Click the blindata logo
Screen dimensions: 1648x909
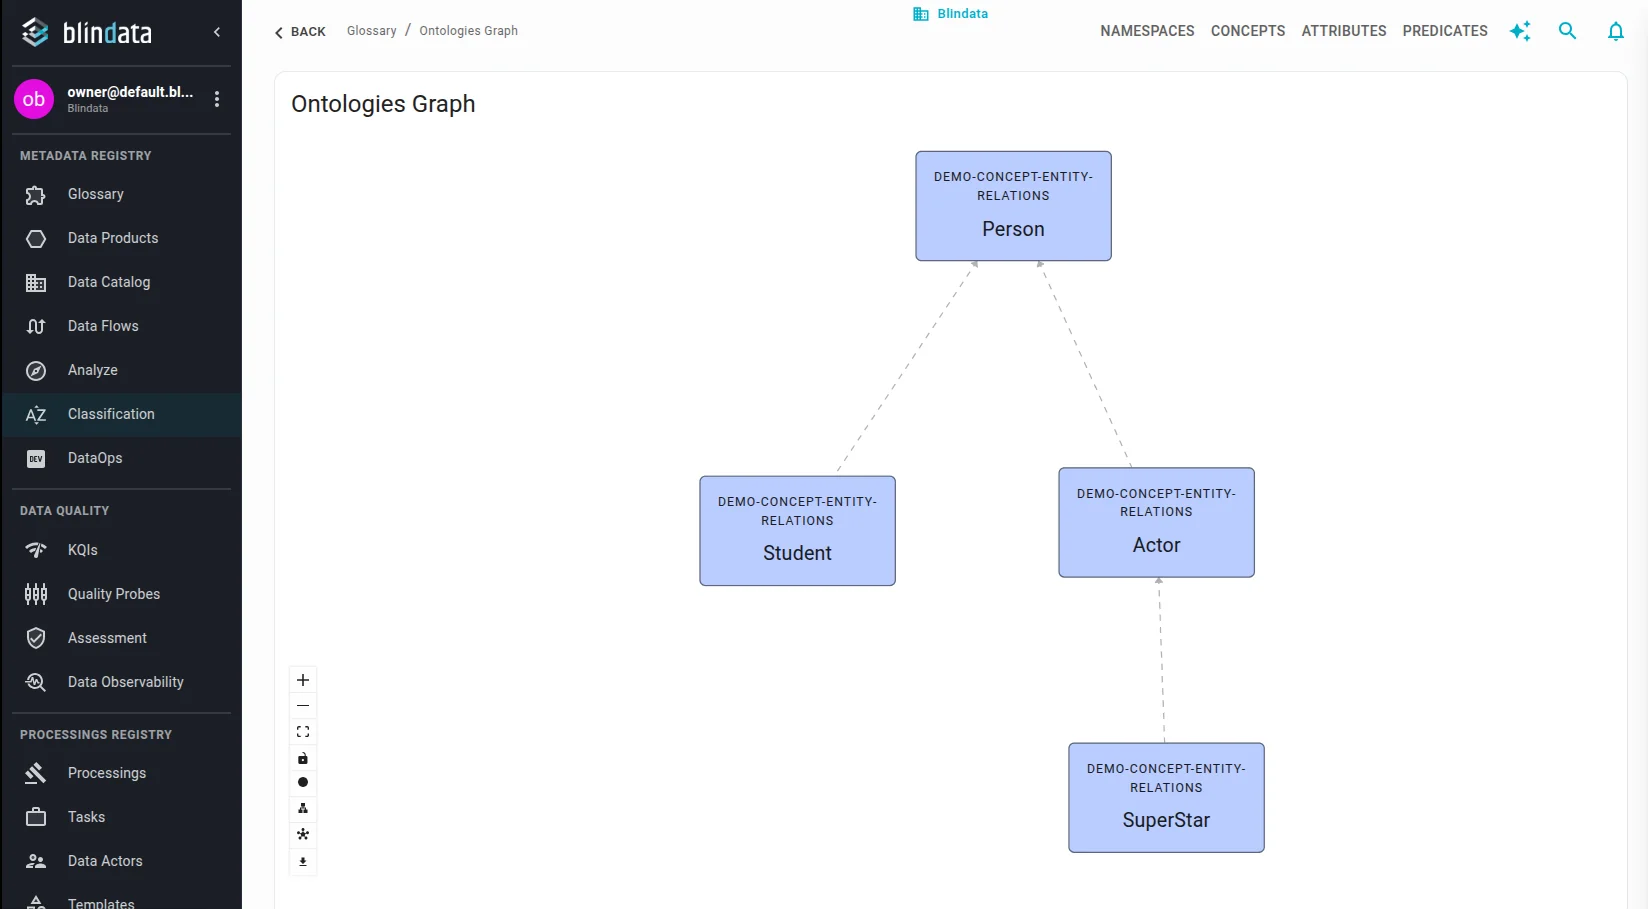pyautogui.click(x=87, y=32)
